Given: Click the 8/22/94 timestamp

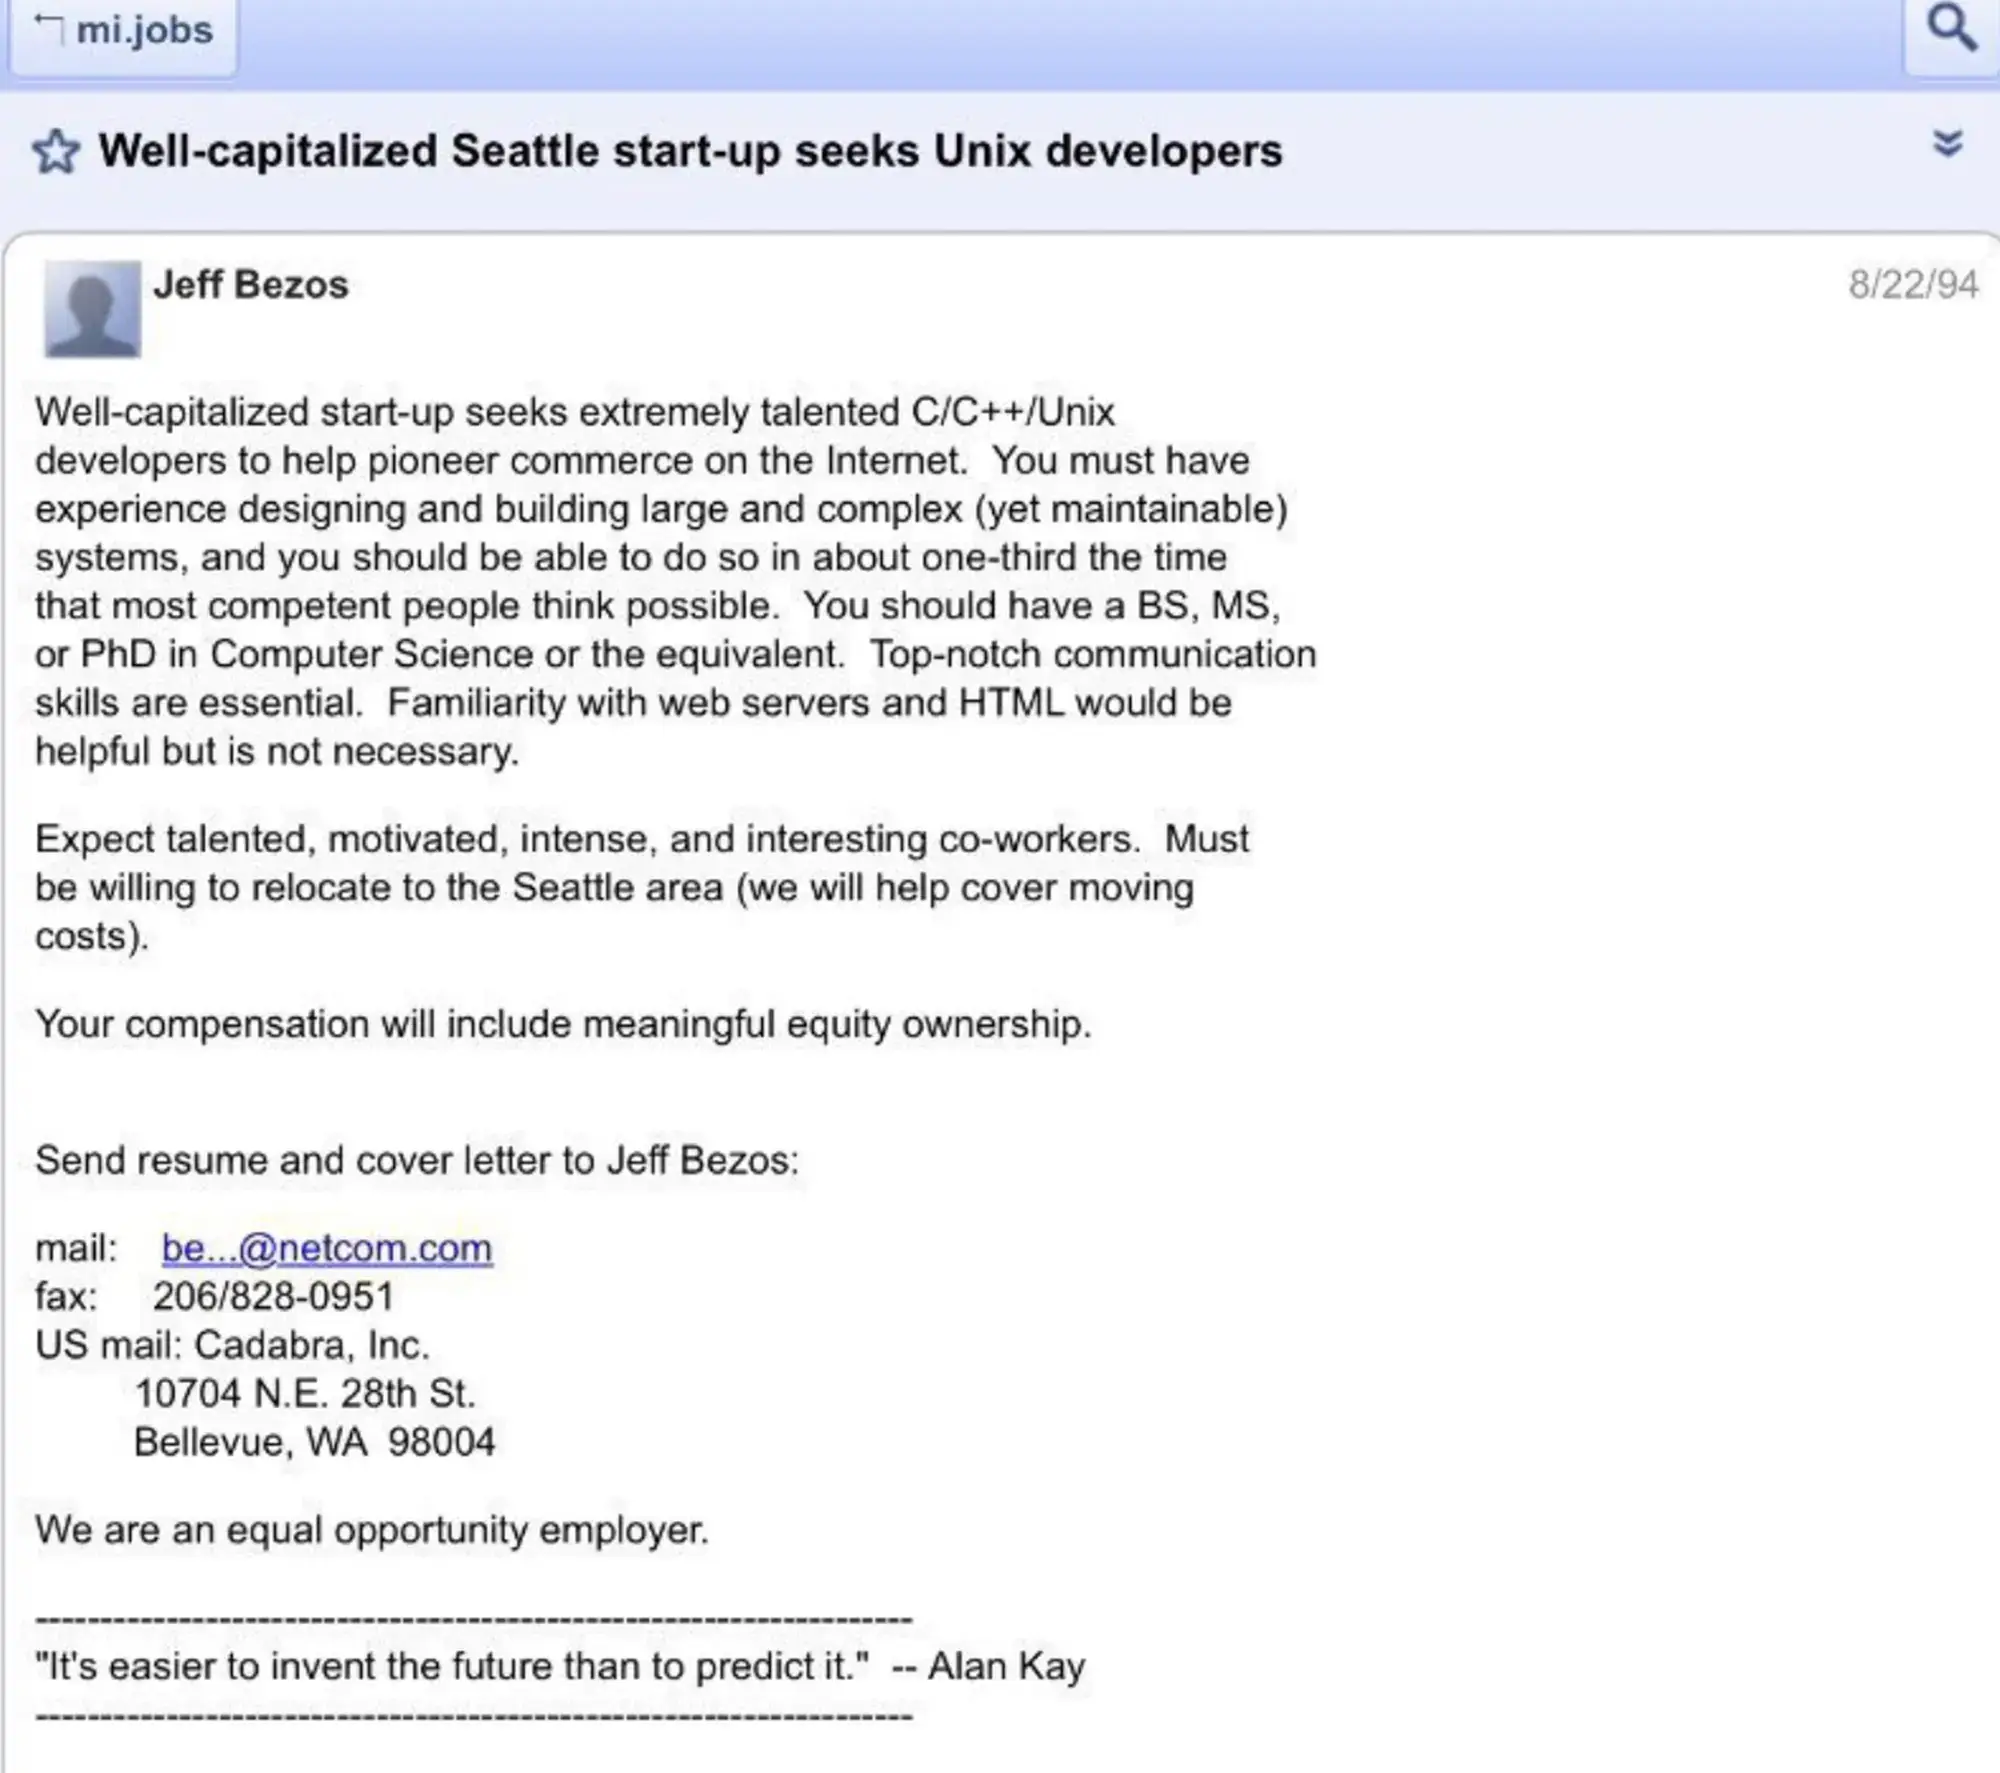Looking at the screenshot, I should click(x=1912, y=285).
